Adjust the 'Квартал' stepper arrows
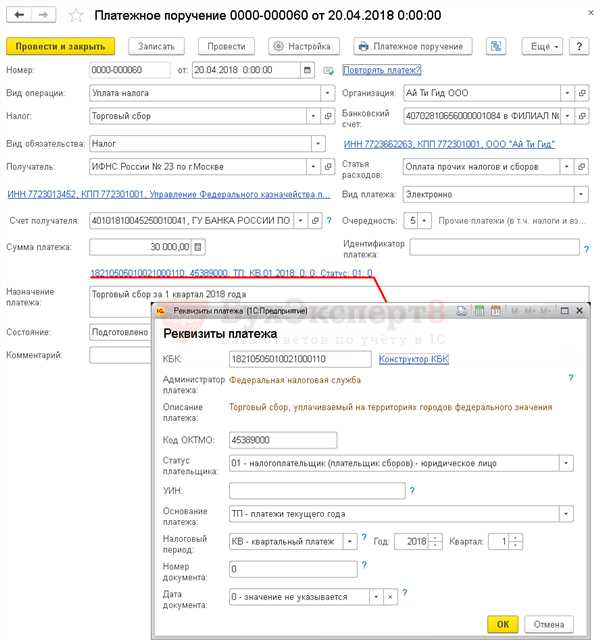This screenshot has height=643, width=600. pyautogui.click(x=516, y=542)
